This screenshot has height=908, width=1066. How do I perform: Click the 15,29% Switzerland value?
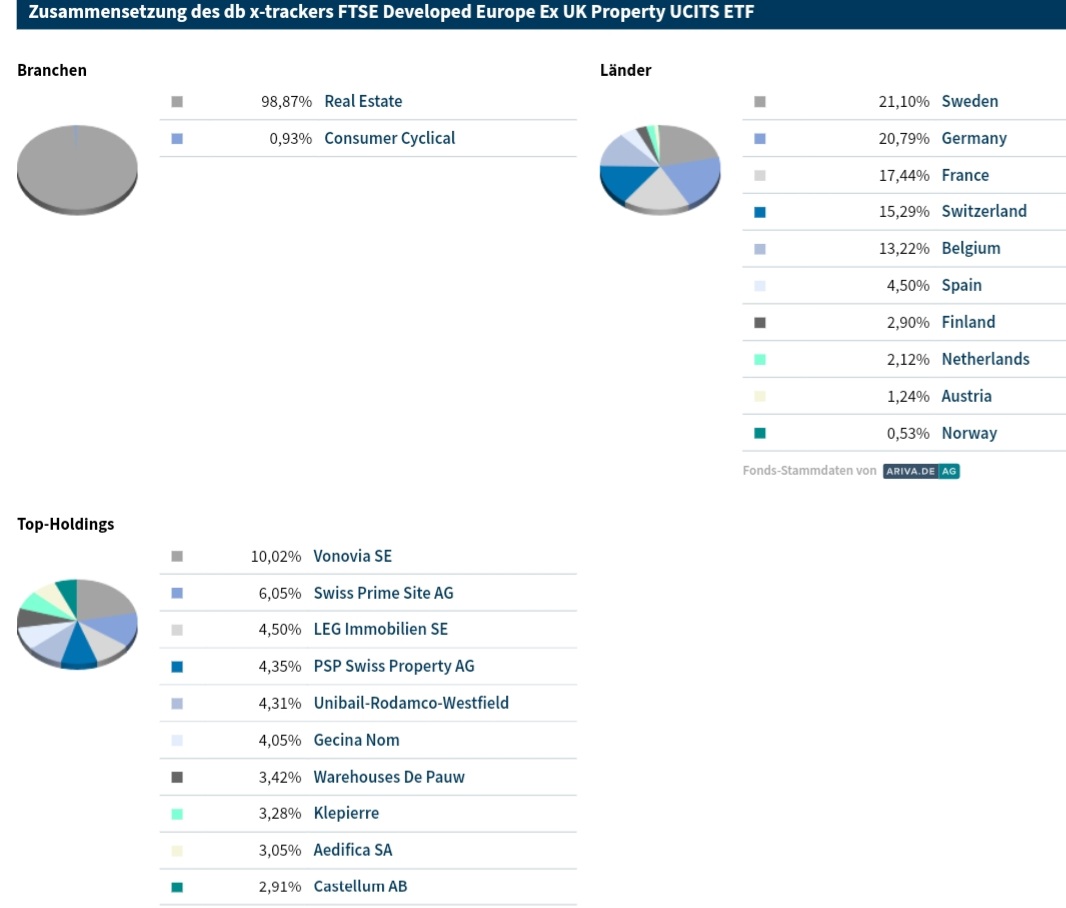904,212
